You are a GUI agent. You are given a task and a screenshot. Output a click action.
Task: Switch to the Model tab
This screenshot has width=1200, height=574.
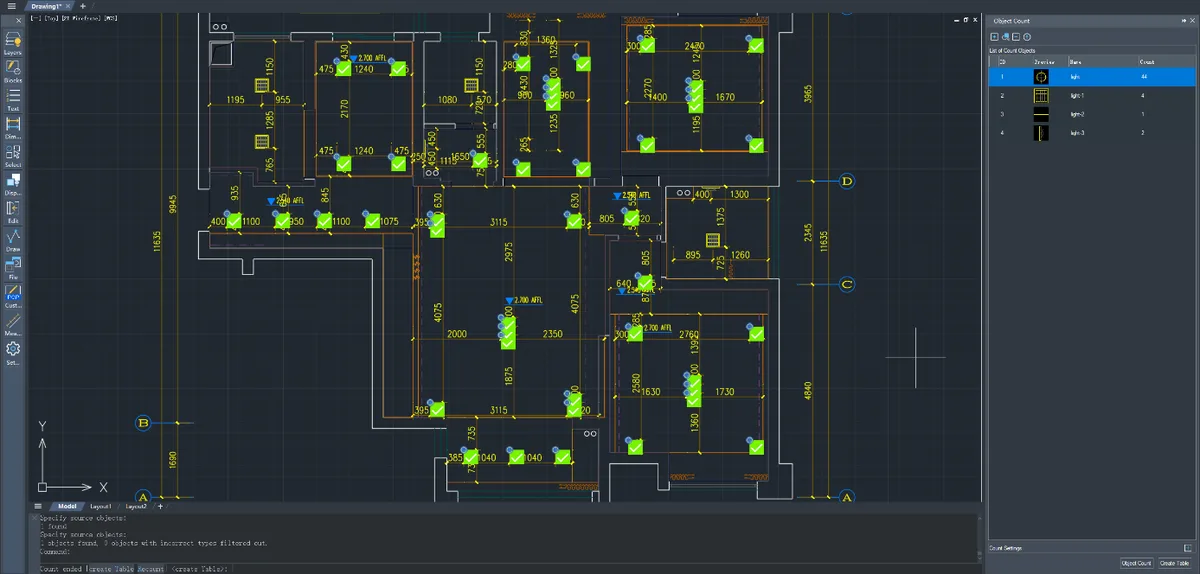pyautogui.click(x=67, y=506)
